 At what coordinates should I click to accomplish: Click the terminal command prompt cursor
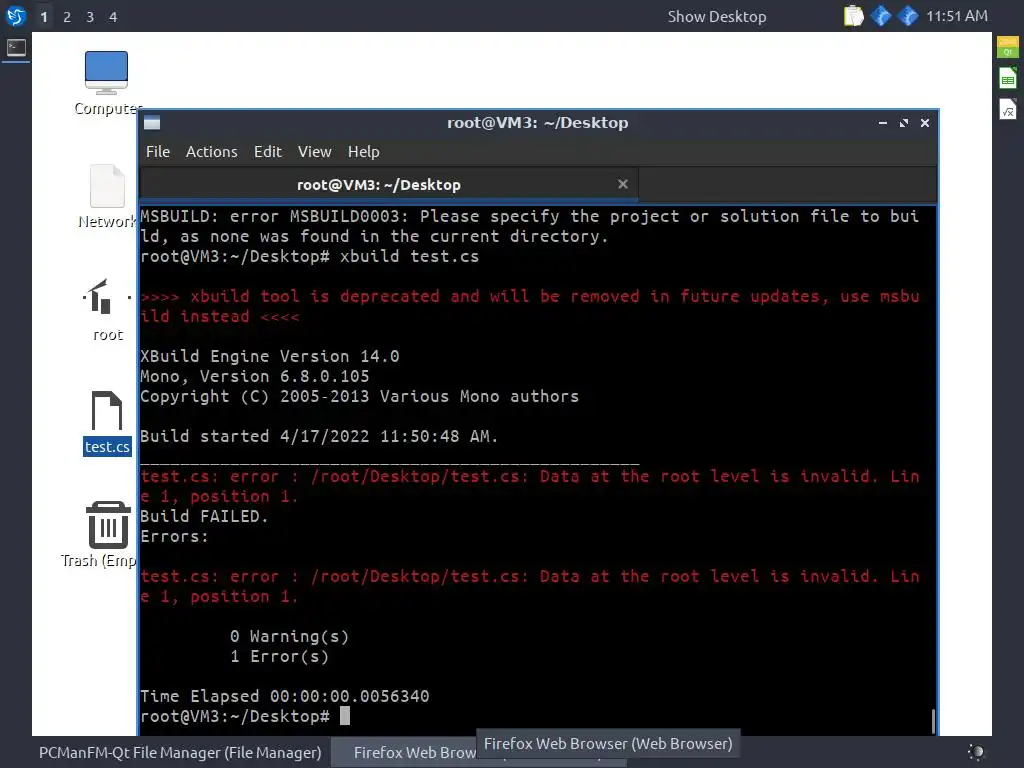pos(345,716)
